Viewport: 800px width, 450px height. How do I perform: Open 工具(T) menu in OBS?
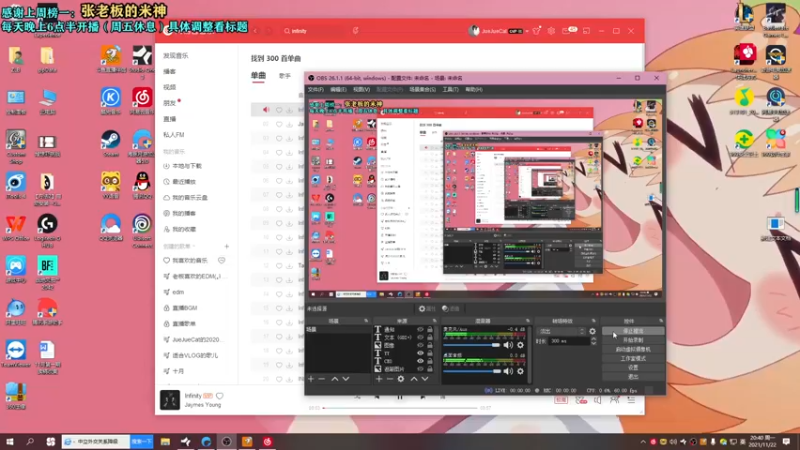click(x=450, y=89)
